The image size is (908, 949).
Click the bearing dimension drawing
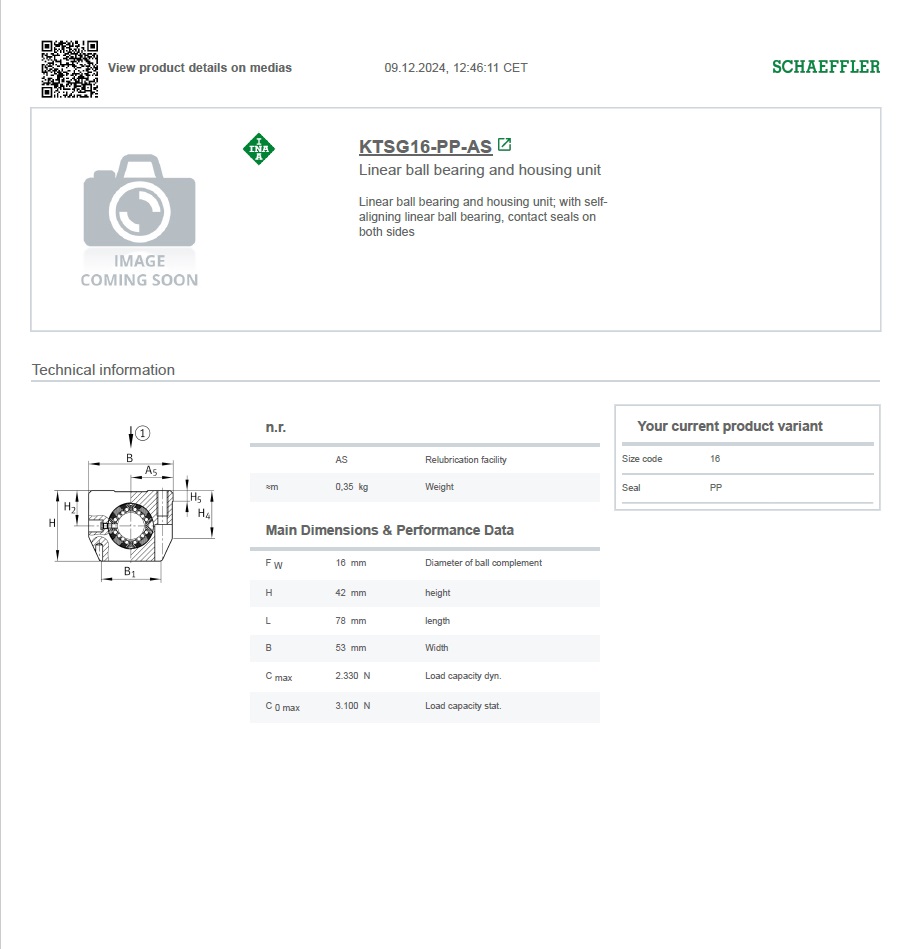[x=132, y=504]
